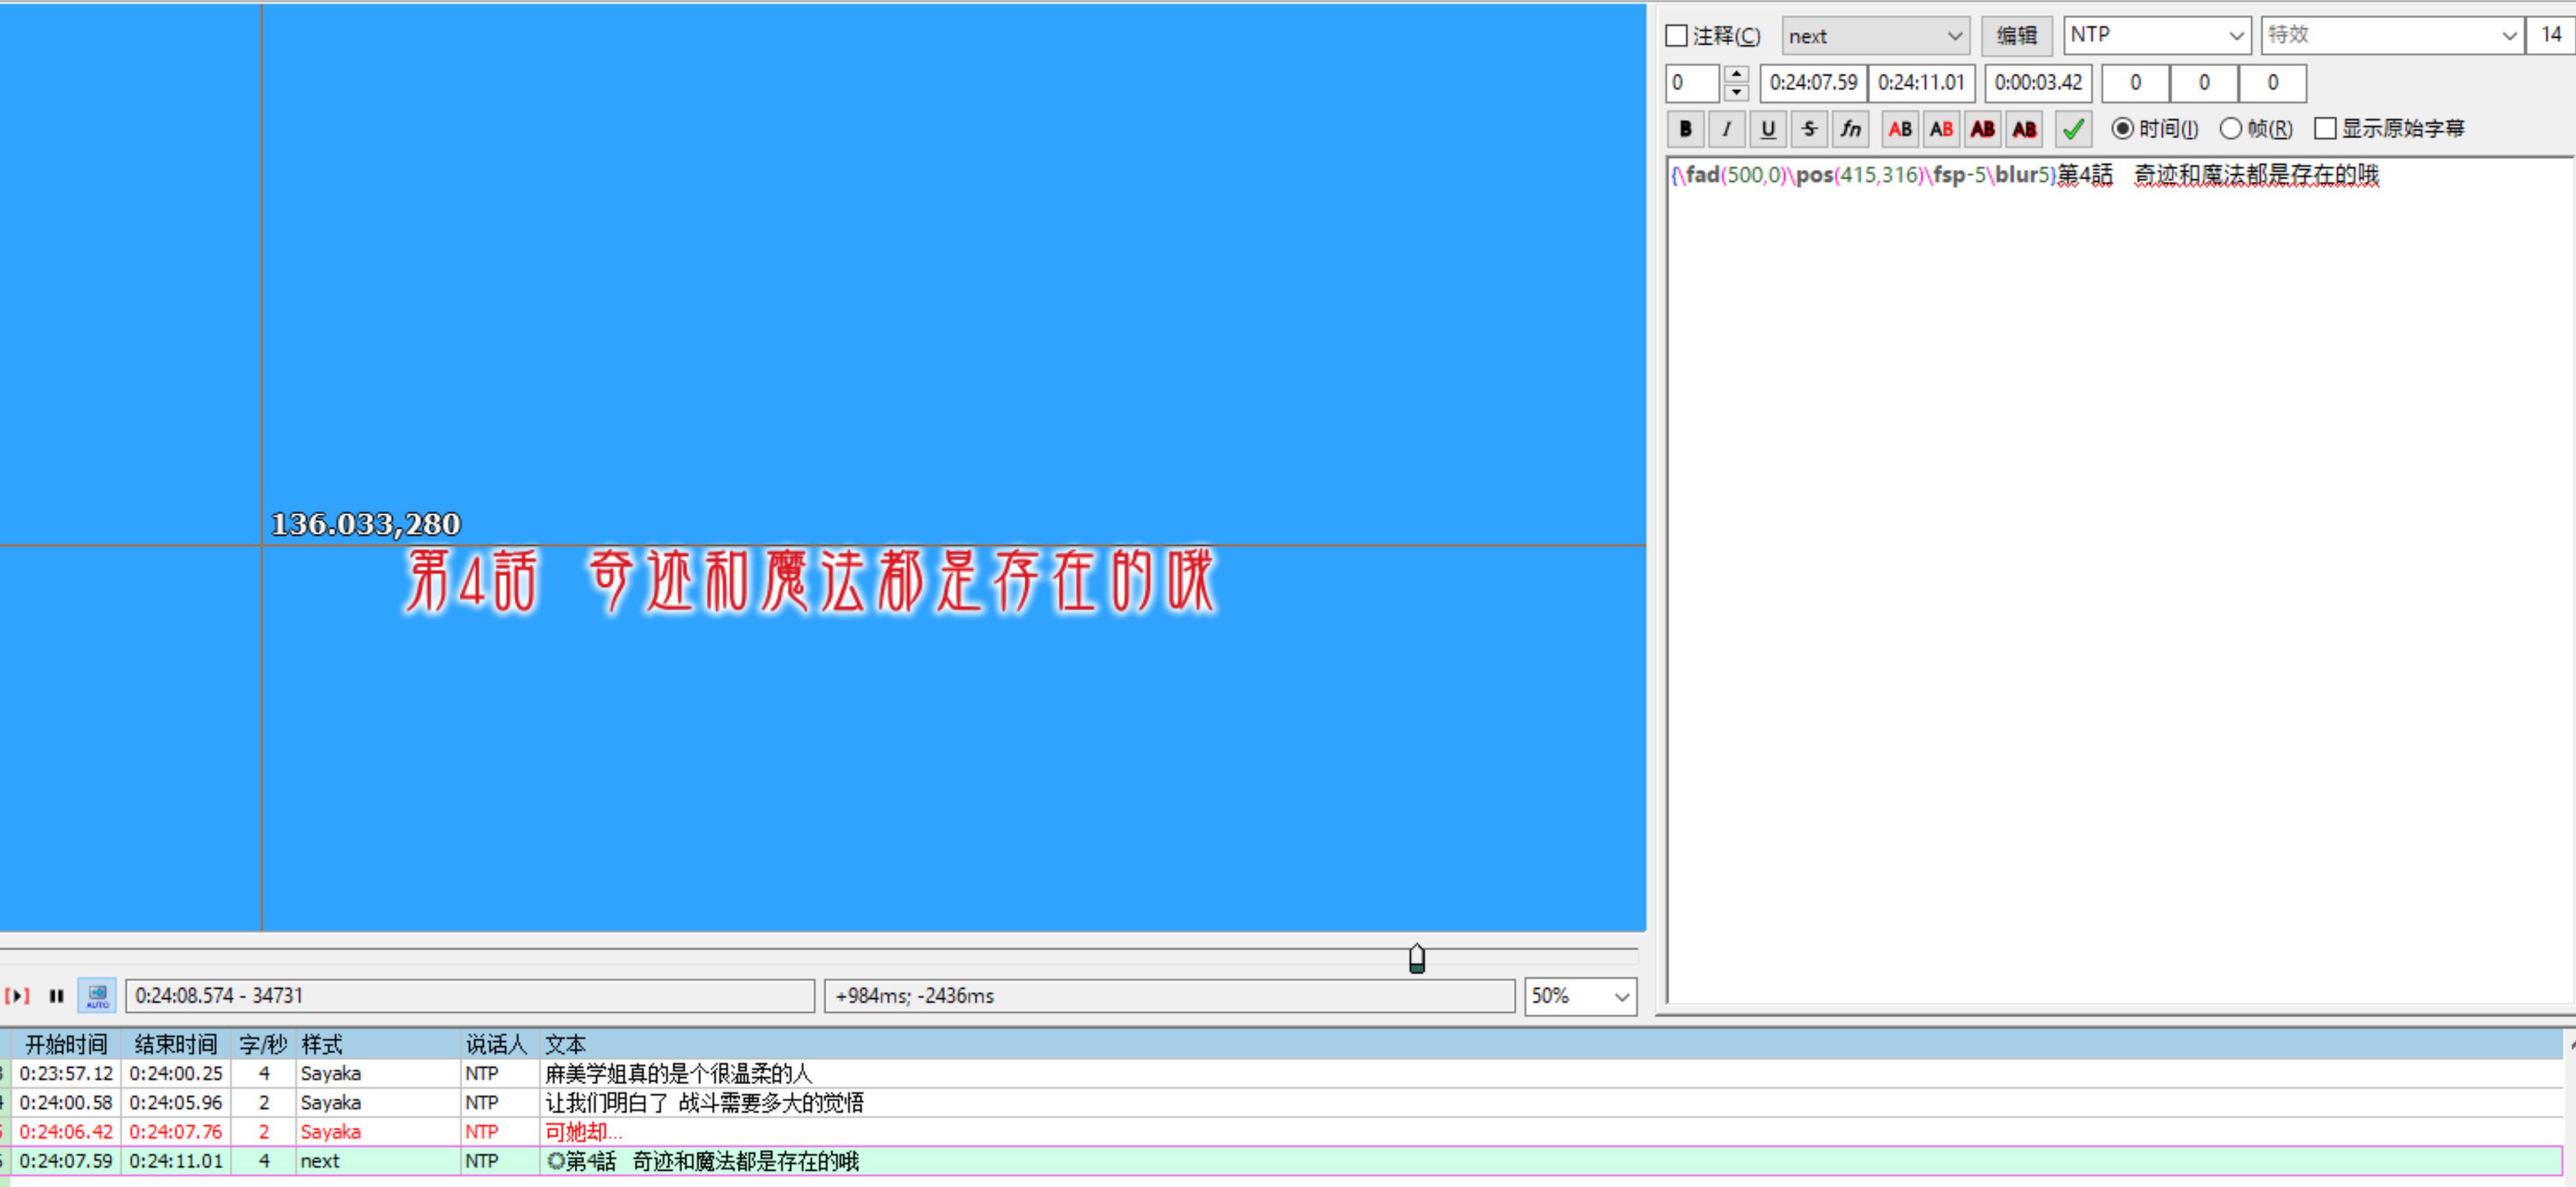Click the 编辑 style edit button
The width and height of the screenshot is (2576, 1187).
pos(2016,36)
